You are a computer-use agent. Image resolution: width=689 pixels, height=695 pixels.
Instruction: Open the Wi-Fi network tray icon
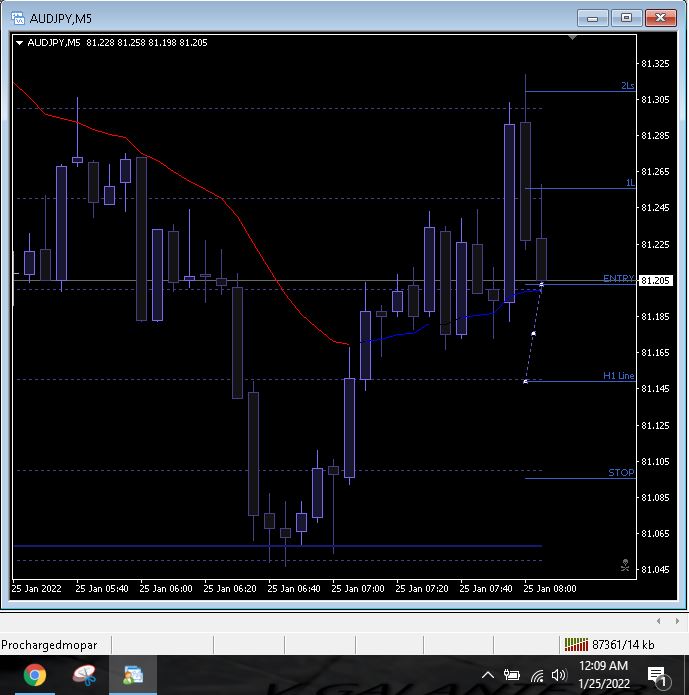(537, 675)
